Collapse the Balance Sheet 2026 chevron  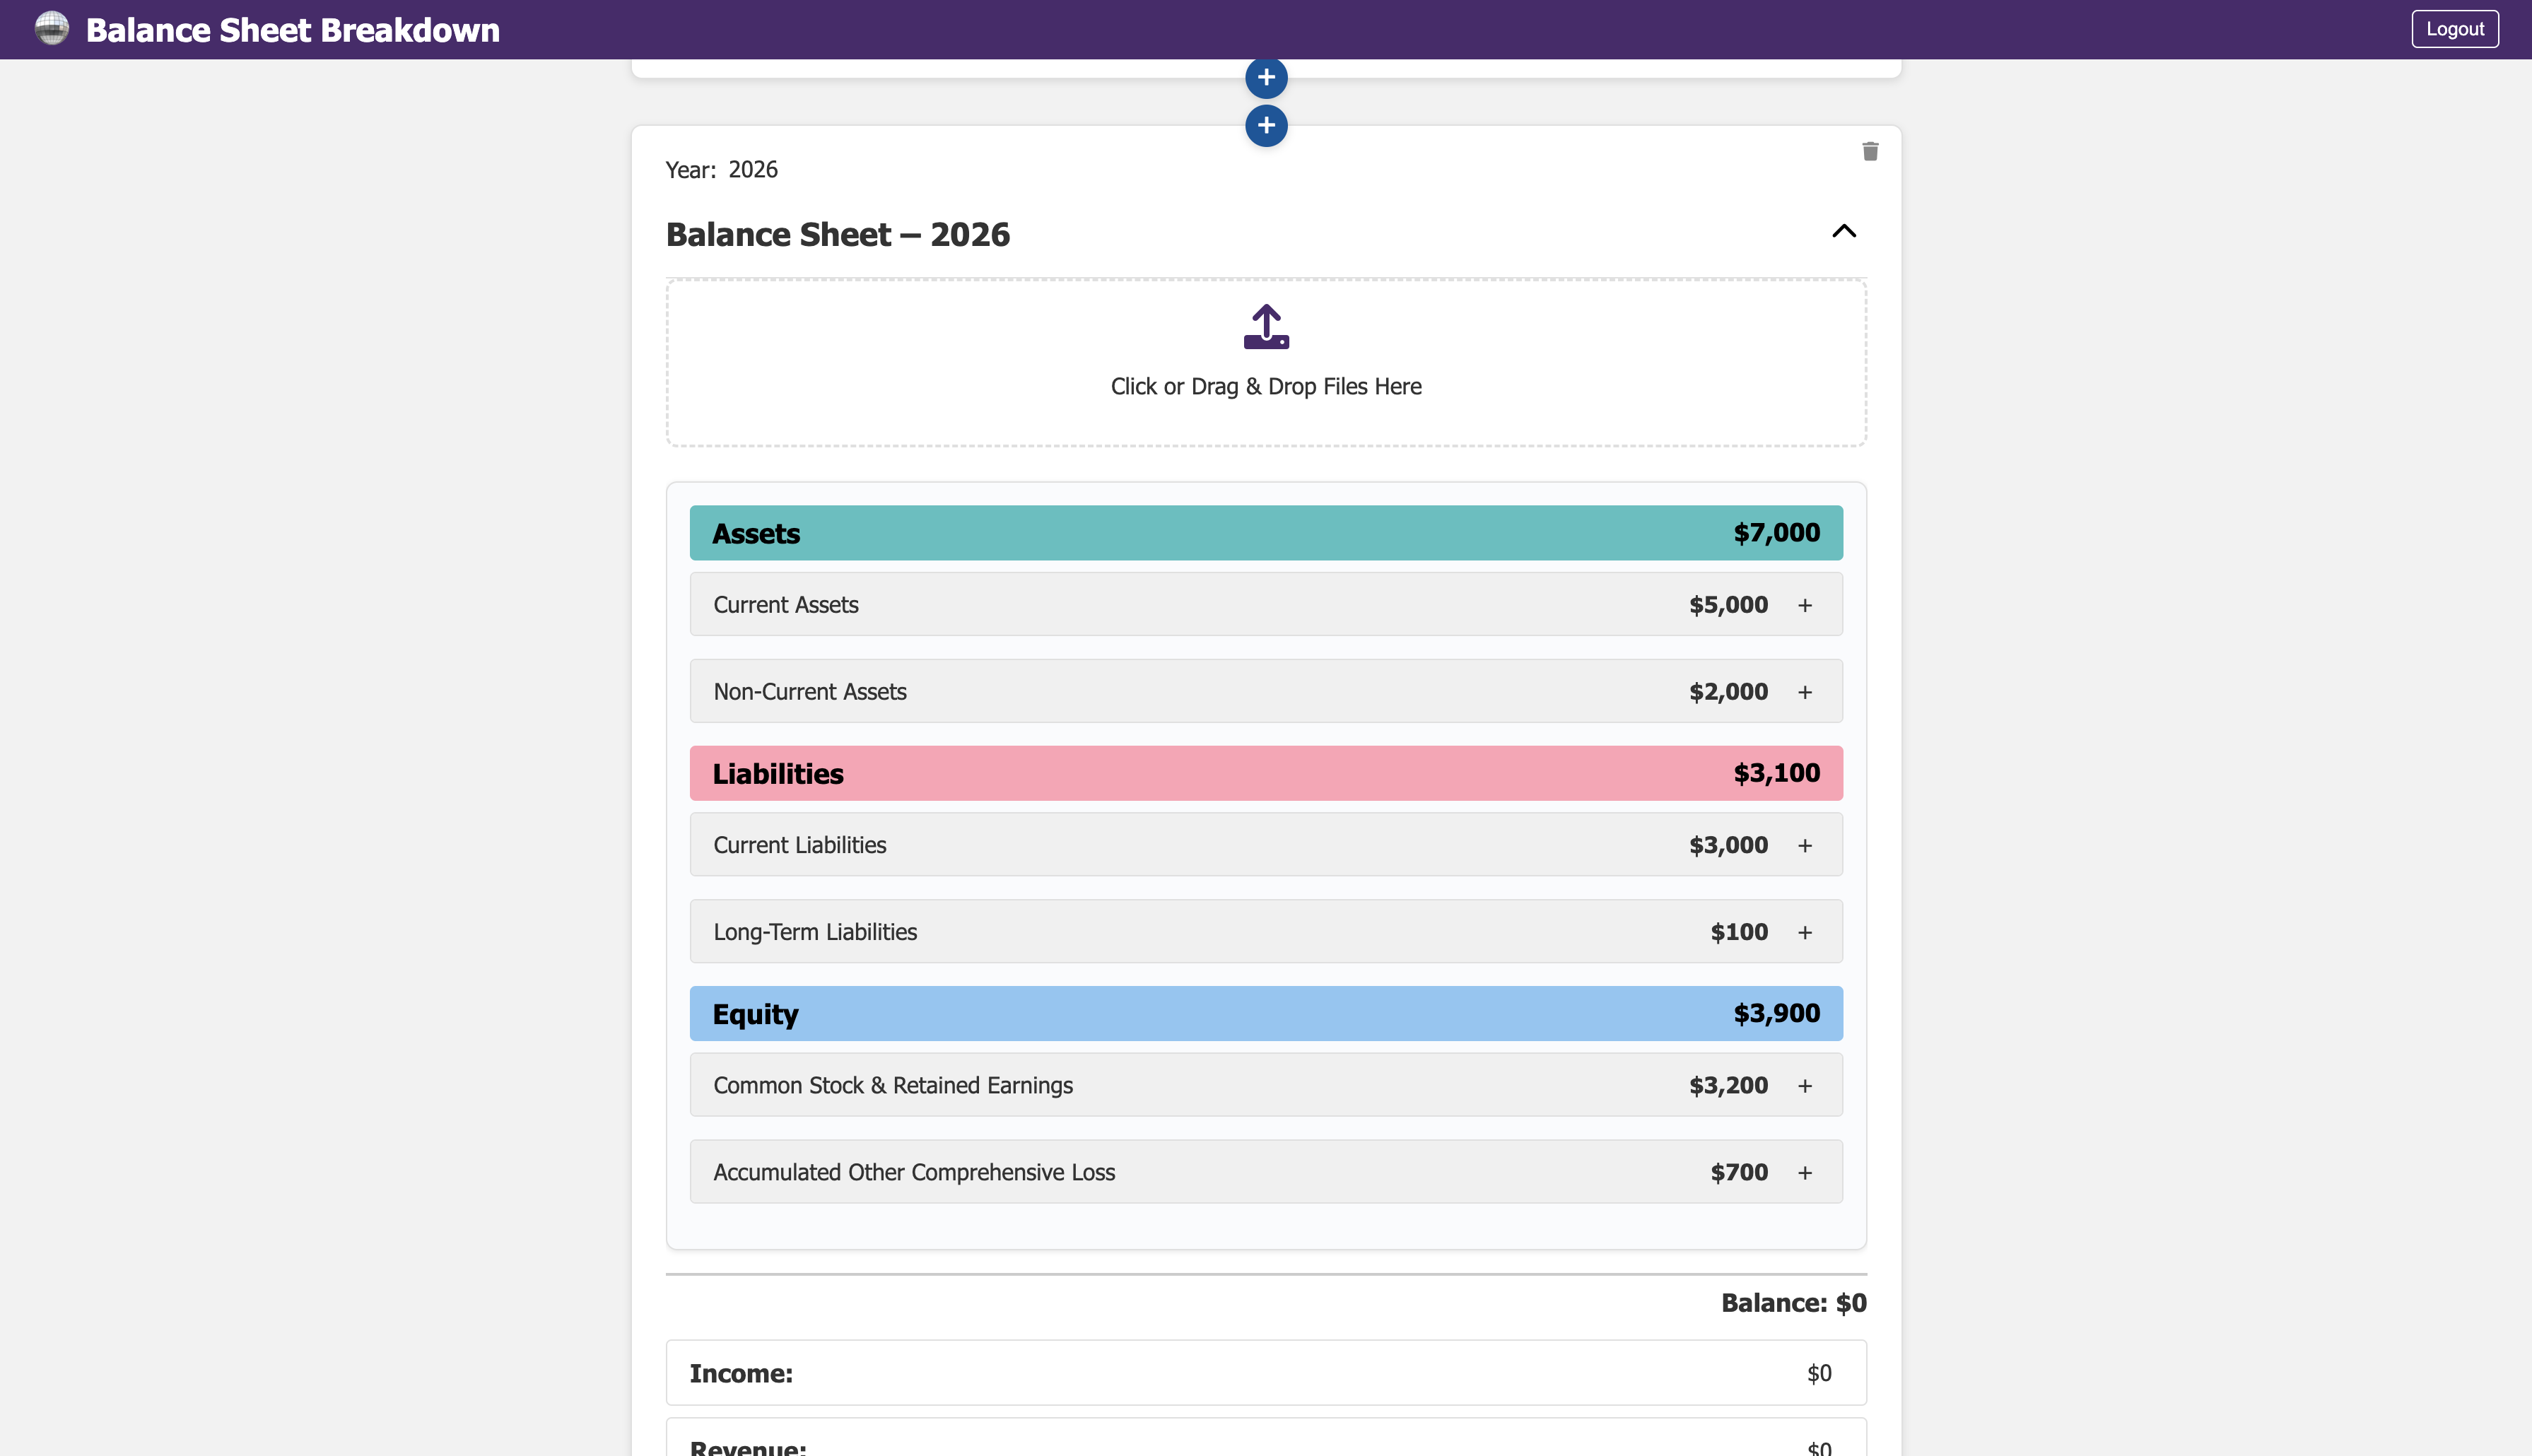click(x=1843, y=232)
